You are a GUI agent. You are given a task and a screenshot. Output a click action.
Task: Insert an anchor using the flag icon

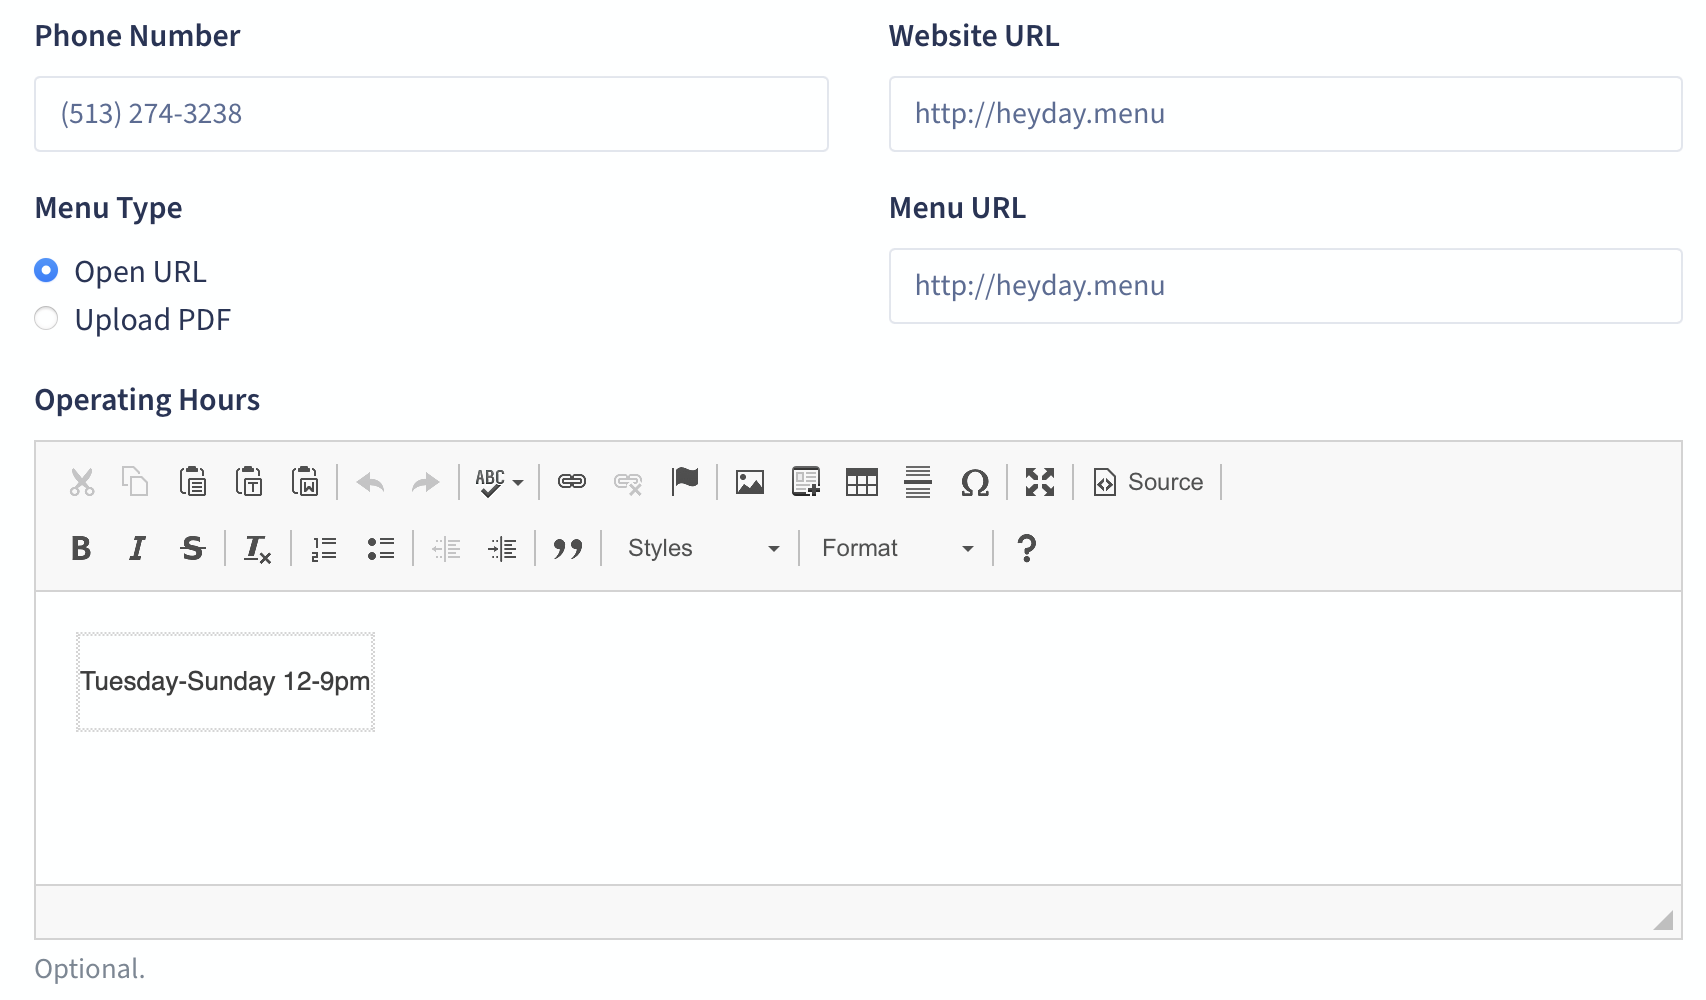click(x=685, y=481)
